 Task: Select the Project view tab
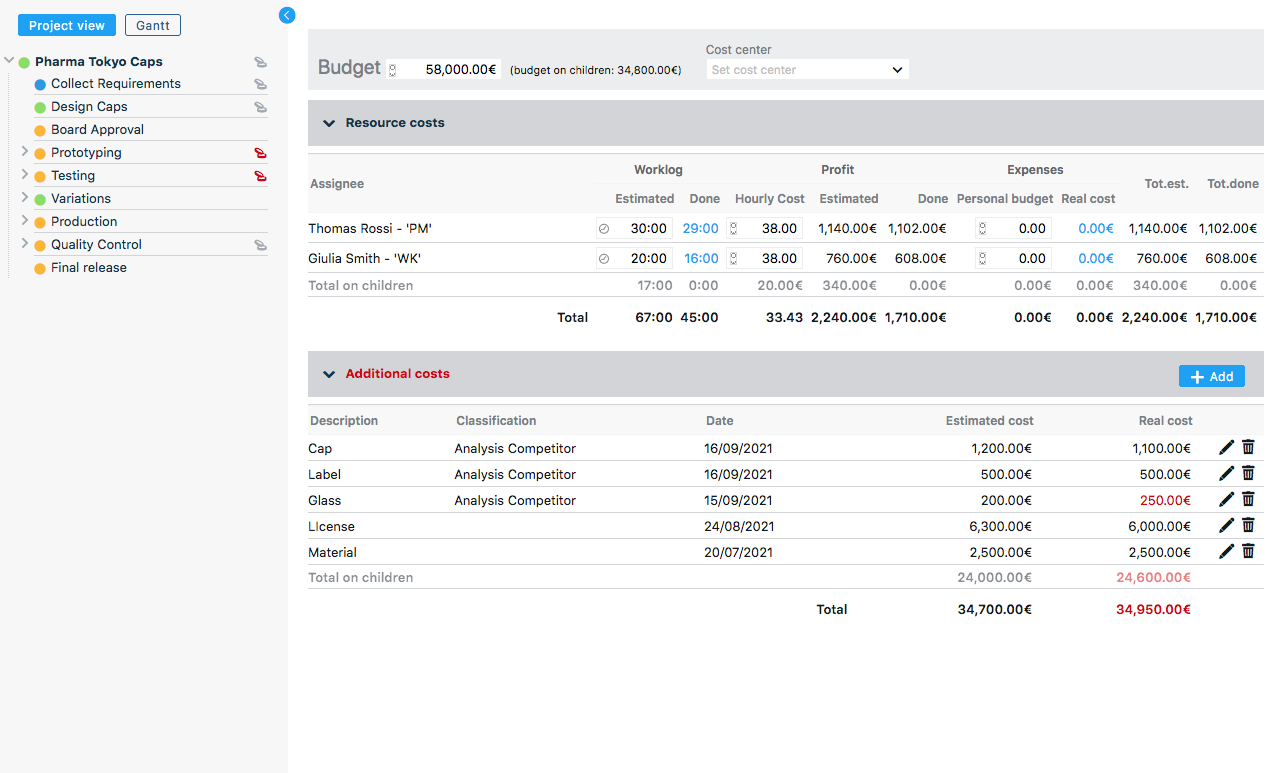[x=67, y=26]
